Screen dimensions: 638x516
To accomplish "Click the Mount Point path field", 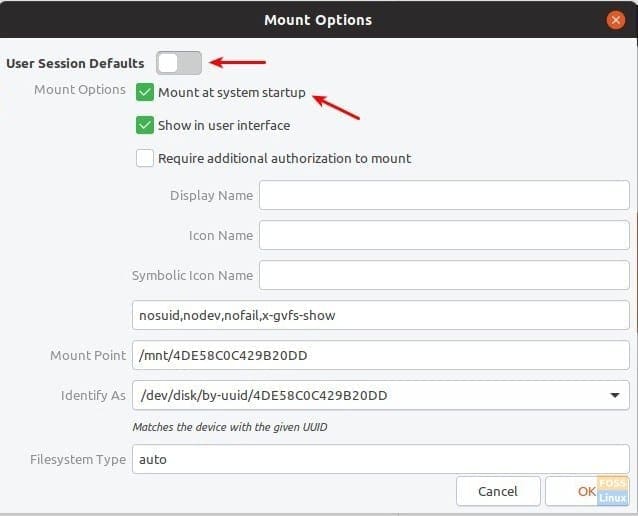I will [380, 355].
